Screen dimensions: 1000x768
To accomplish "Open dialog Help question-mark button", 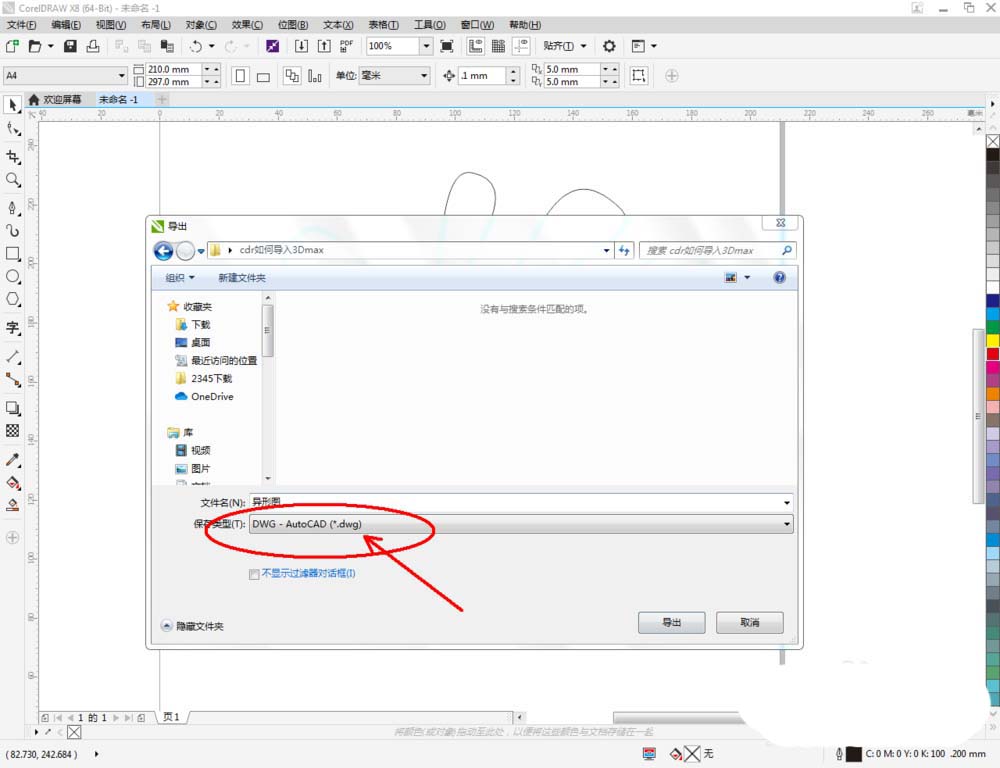I will (x=779, y=277).
